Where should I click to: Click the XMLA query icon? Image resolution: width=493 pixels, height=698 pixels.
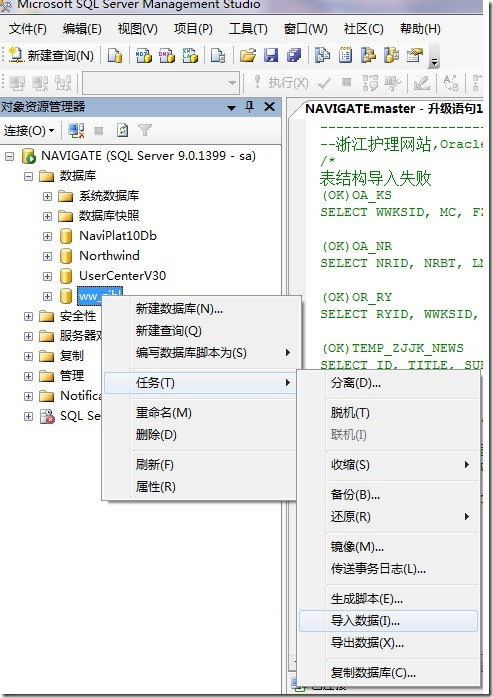(190, 56)
